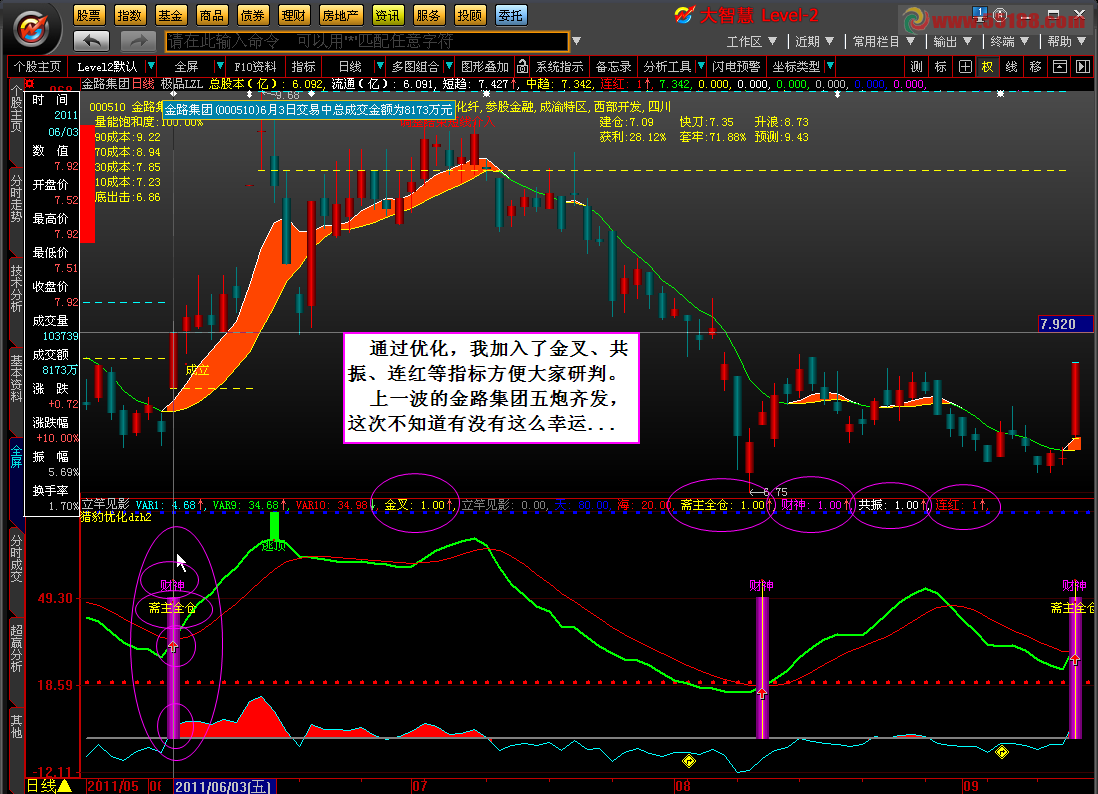
Task: Expand dropdown arrow beside 分析工具
Action: coord(700,67)
